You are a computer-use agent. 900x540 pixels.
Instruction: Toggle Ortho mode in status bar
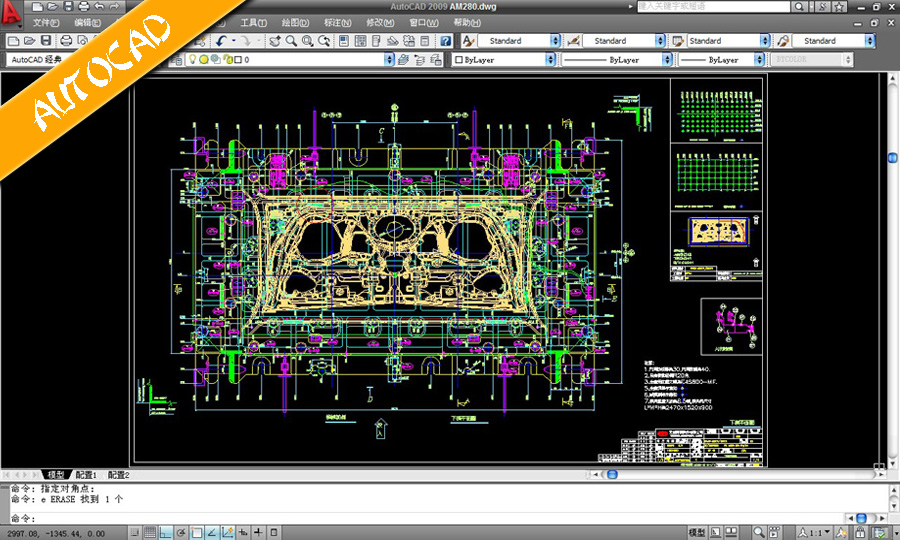[165, 533]
